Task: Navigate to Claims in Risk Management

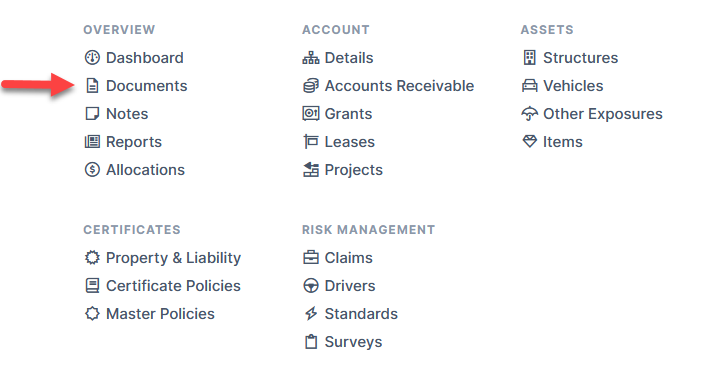Action: click(x=338, y=258)
